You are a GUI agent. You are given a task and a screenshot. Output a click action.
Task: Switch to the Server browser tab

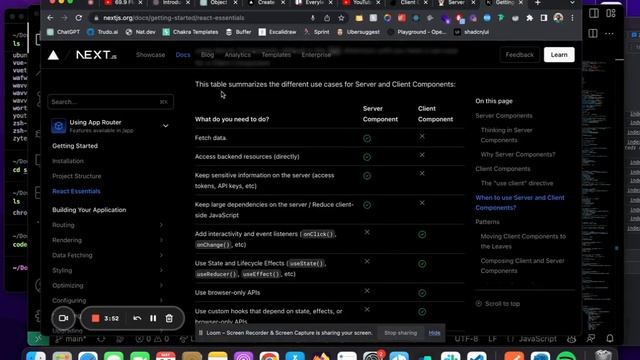(x=456, y=3)
